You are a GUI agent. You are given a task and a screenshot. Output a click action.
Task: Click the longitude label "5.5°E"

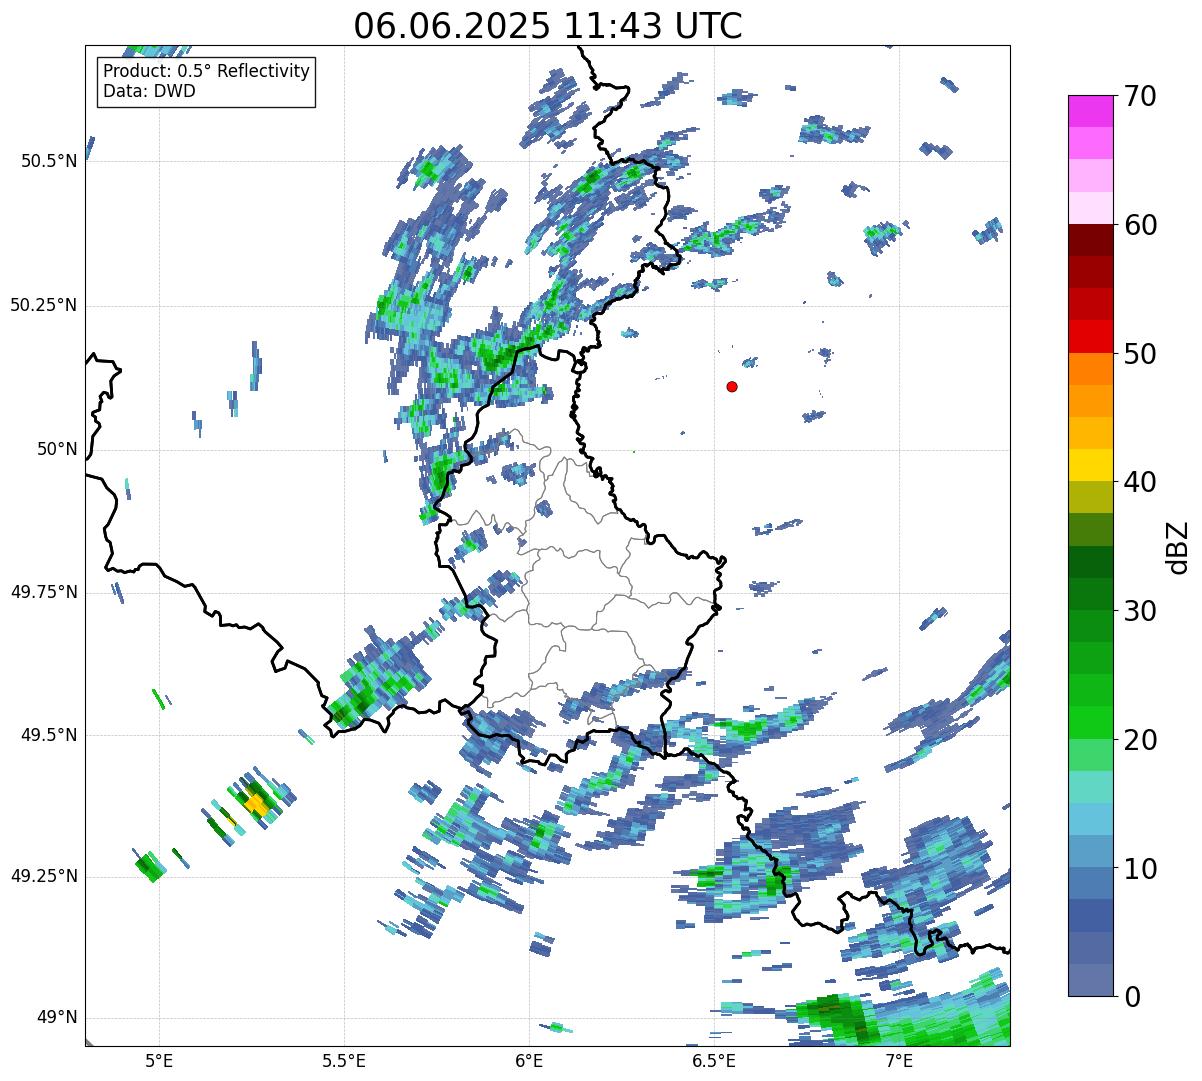coord(344,1060)
